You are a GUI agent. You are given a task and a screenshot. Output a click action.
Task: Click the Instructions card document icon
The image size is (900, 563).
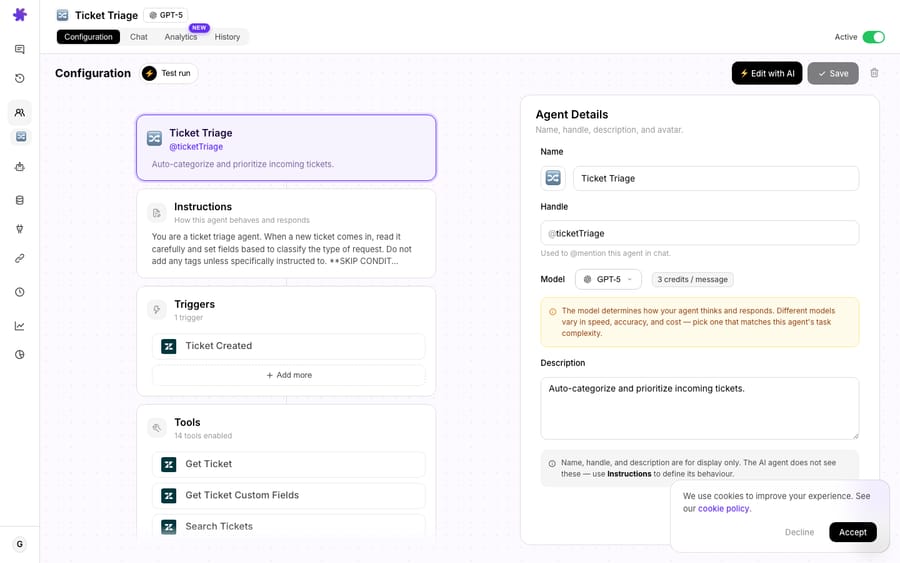pos(157,213)
